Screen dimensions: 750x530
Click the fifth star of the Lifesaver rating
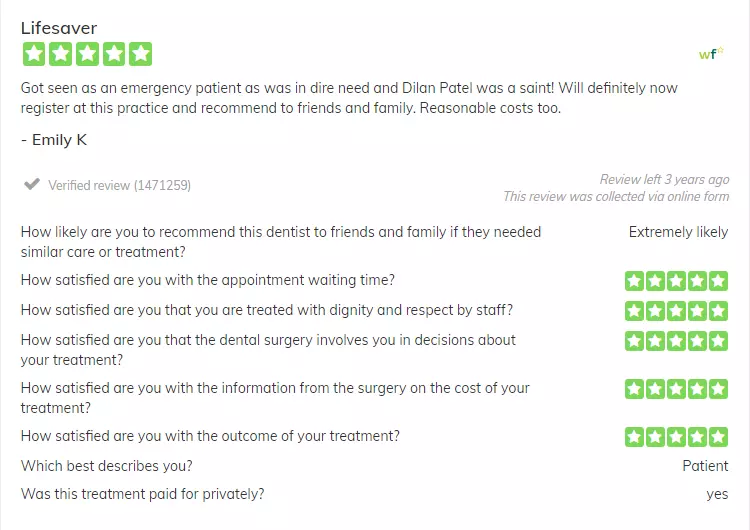[x=141, y=54]
